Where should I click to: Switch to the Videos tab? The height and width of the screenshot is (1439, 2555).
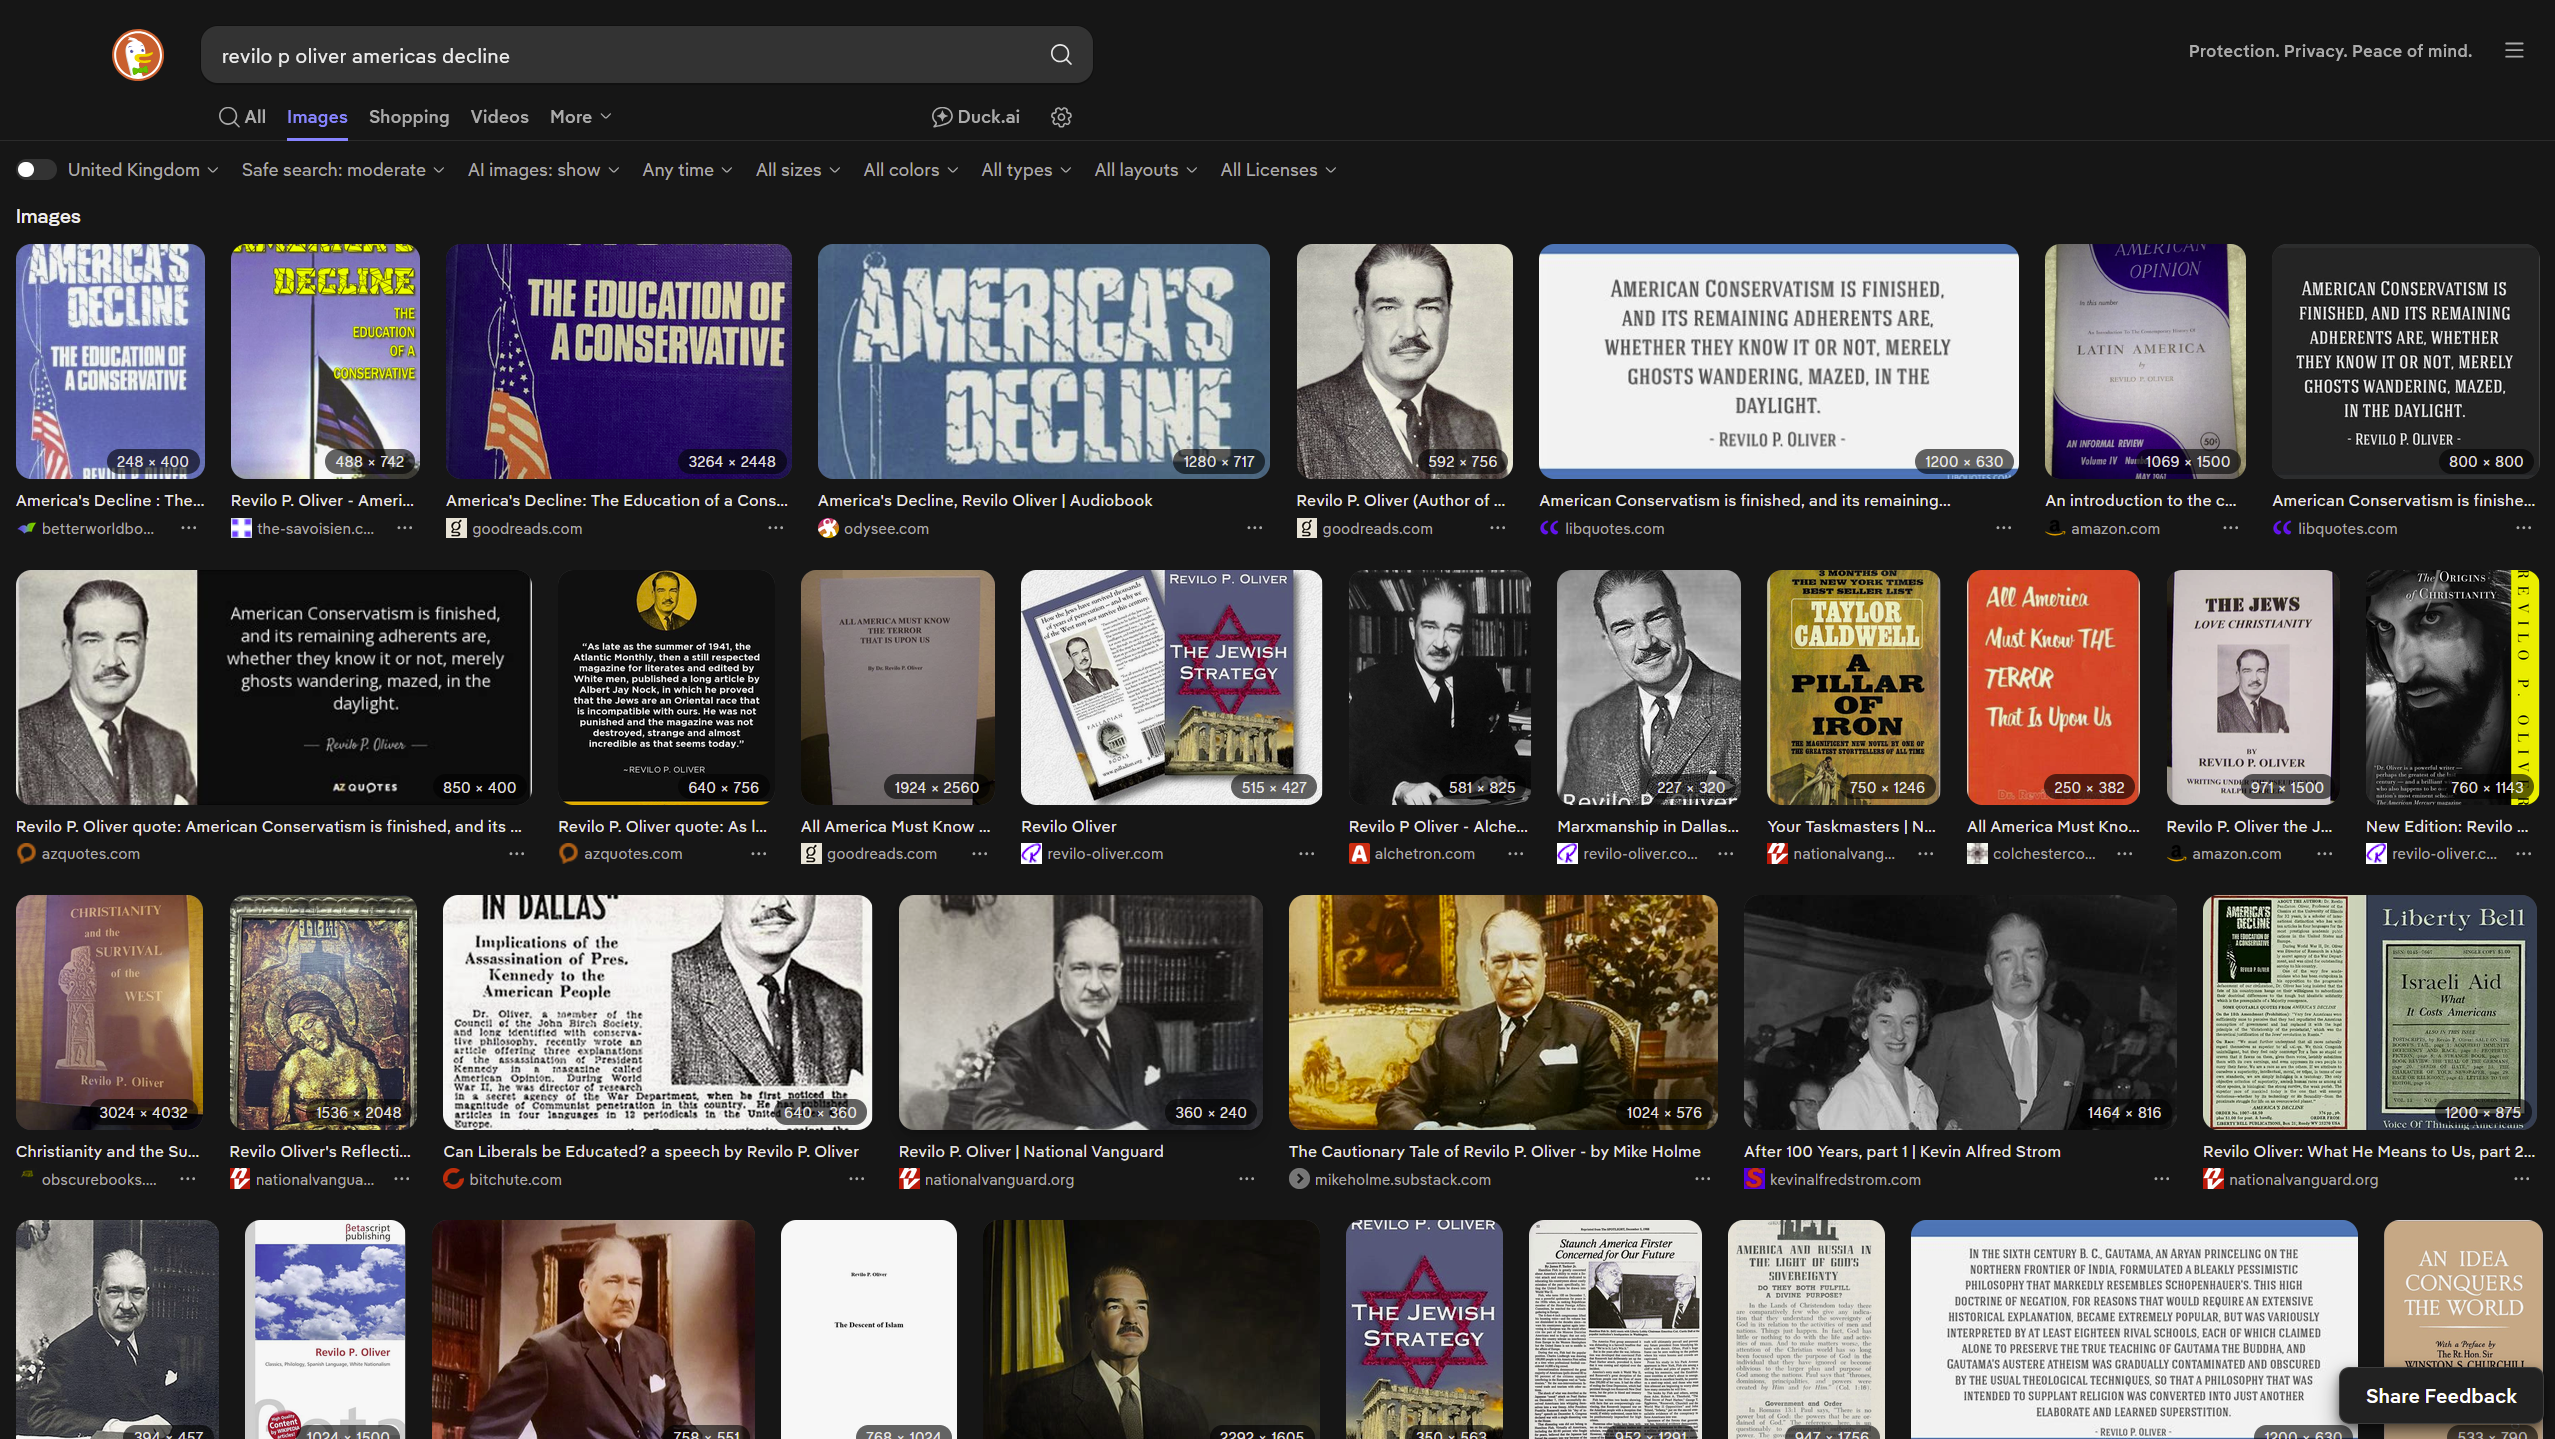tap(499, 117)
